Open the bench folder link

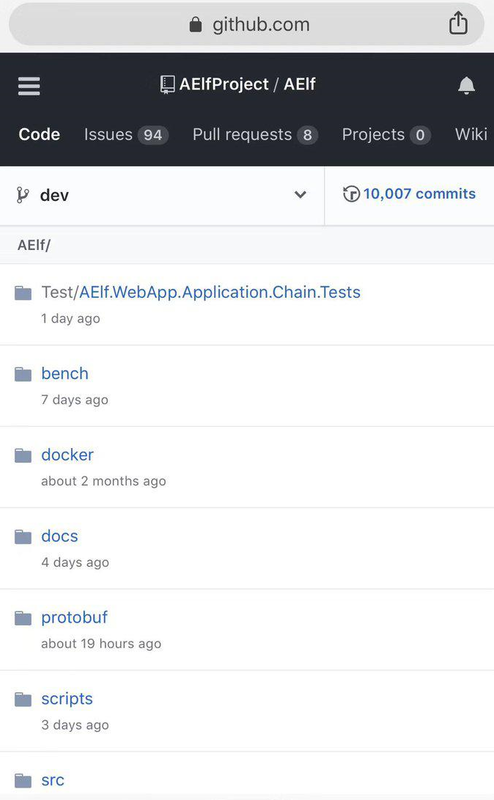coord(65,373)
